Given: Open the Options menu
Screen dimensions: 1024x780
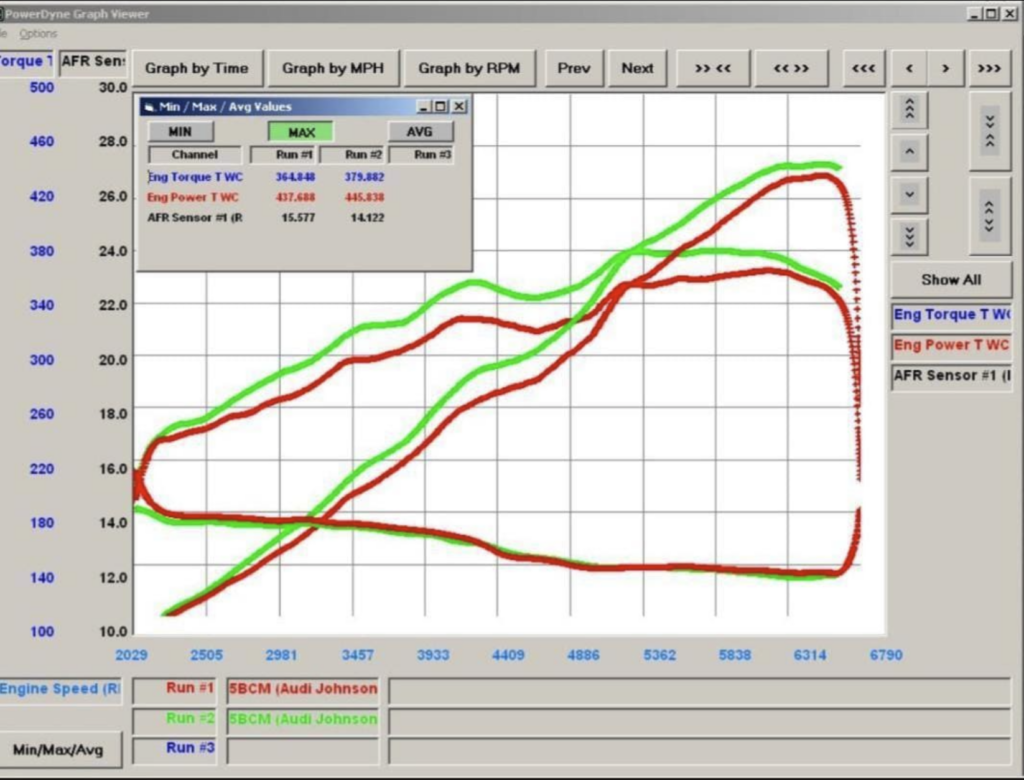Looking at the screenshot, I should [x=38, y=33].
